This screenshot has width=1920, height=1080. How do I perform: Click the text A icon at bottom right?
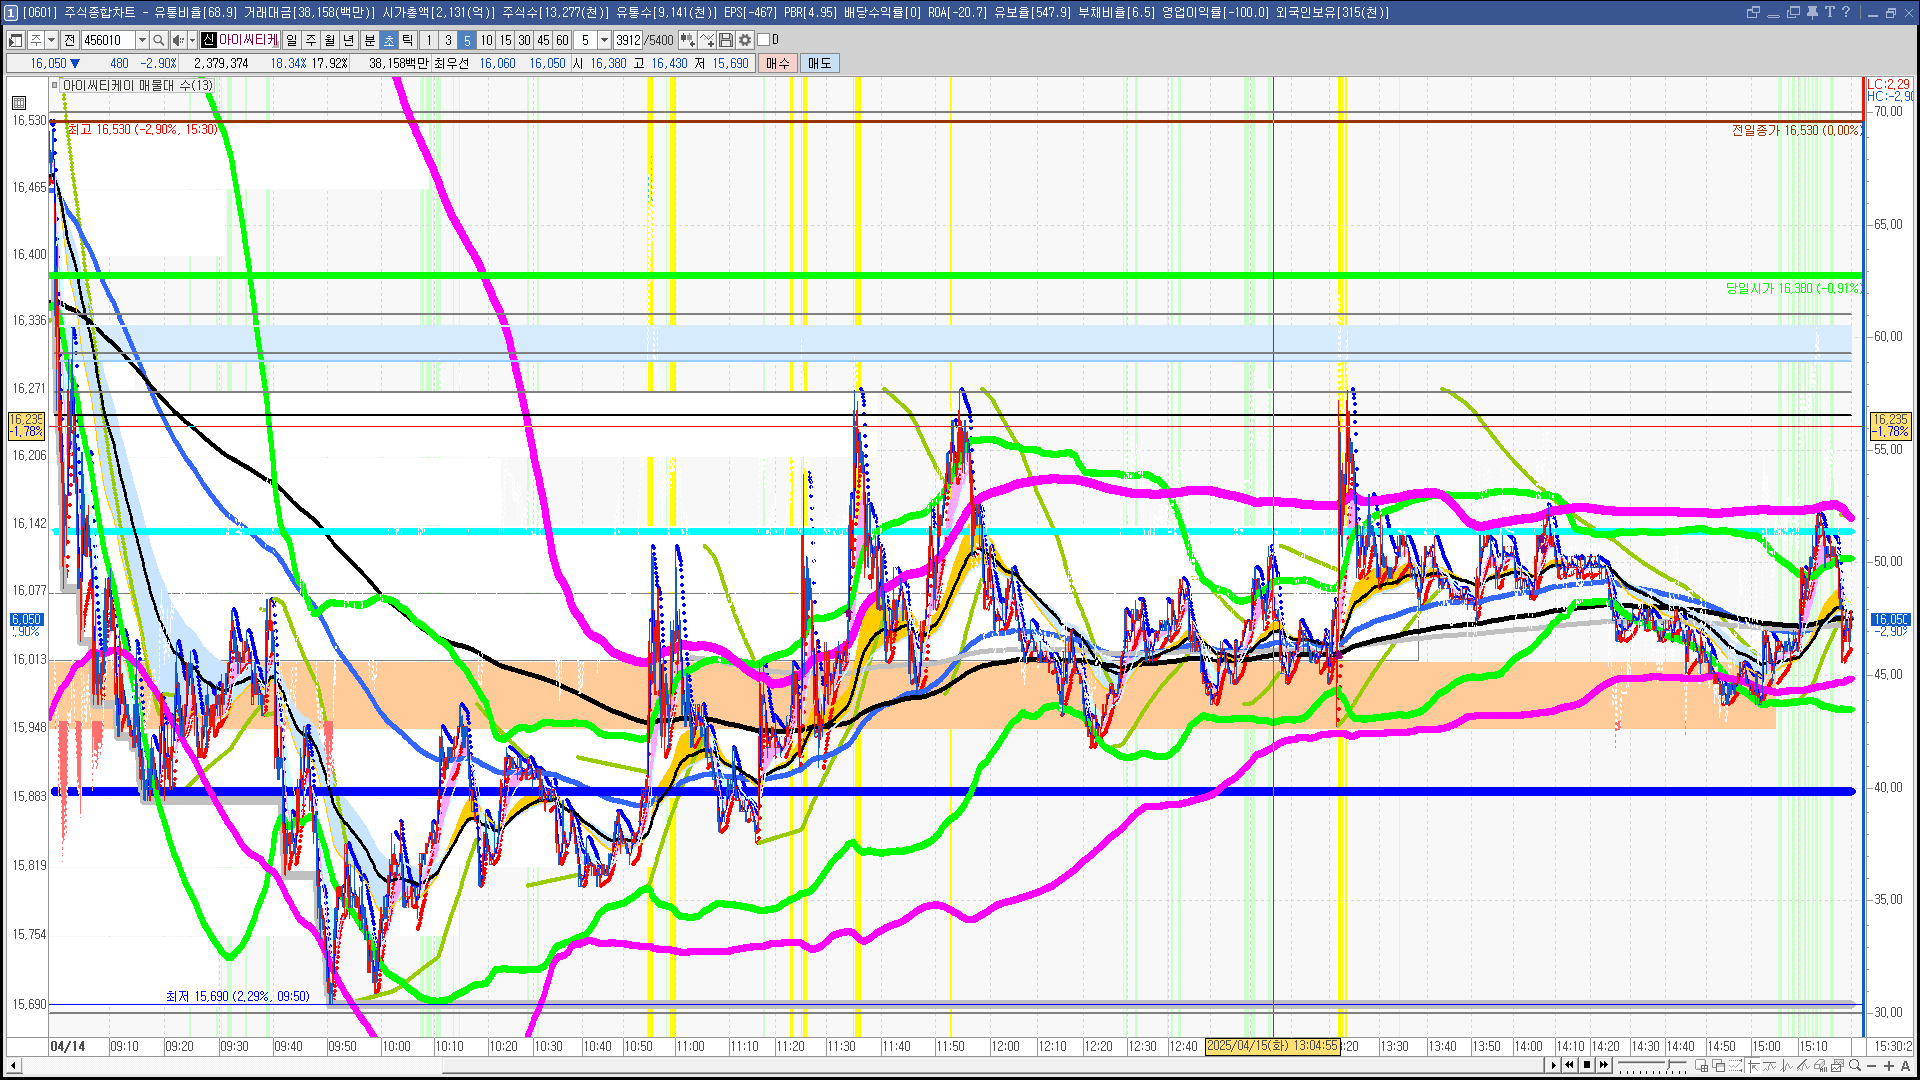point(1905,1065)
